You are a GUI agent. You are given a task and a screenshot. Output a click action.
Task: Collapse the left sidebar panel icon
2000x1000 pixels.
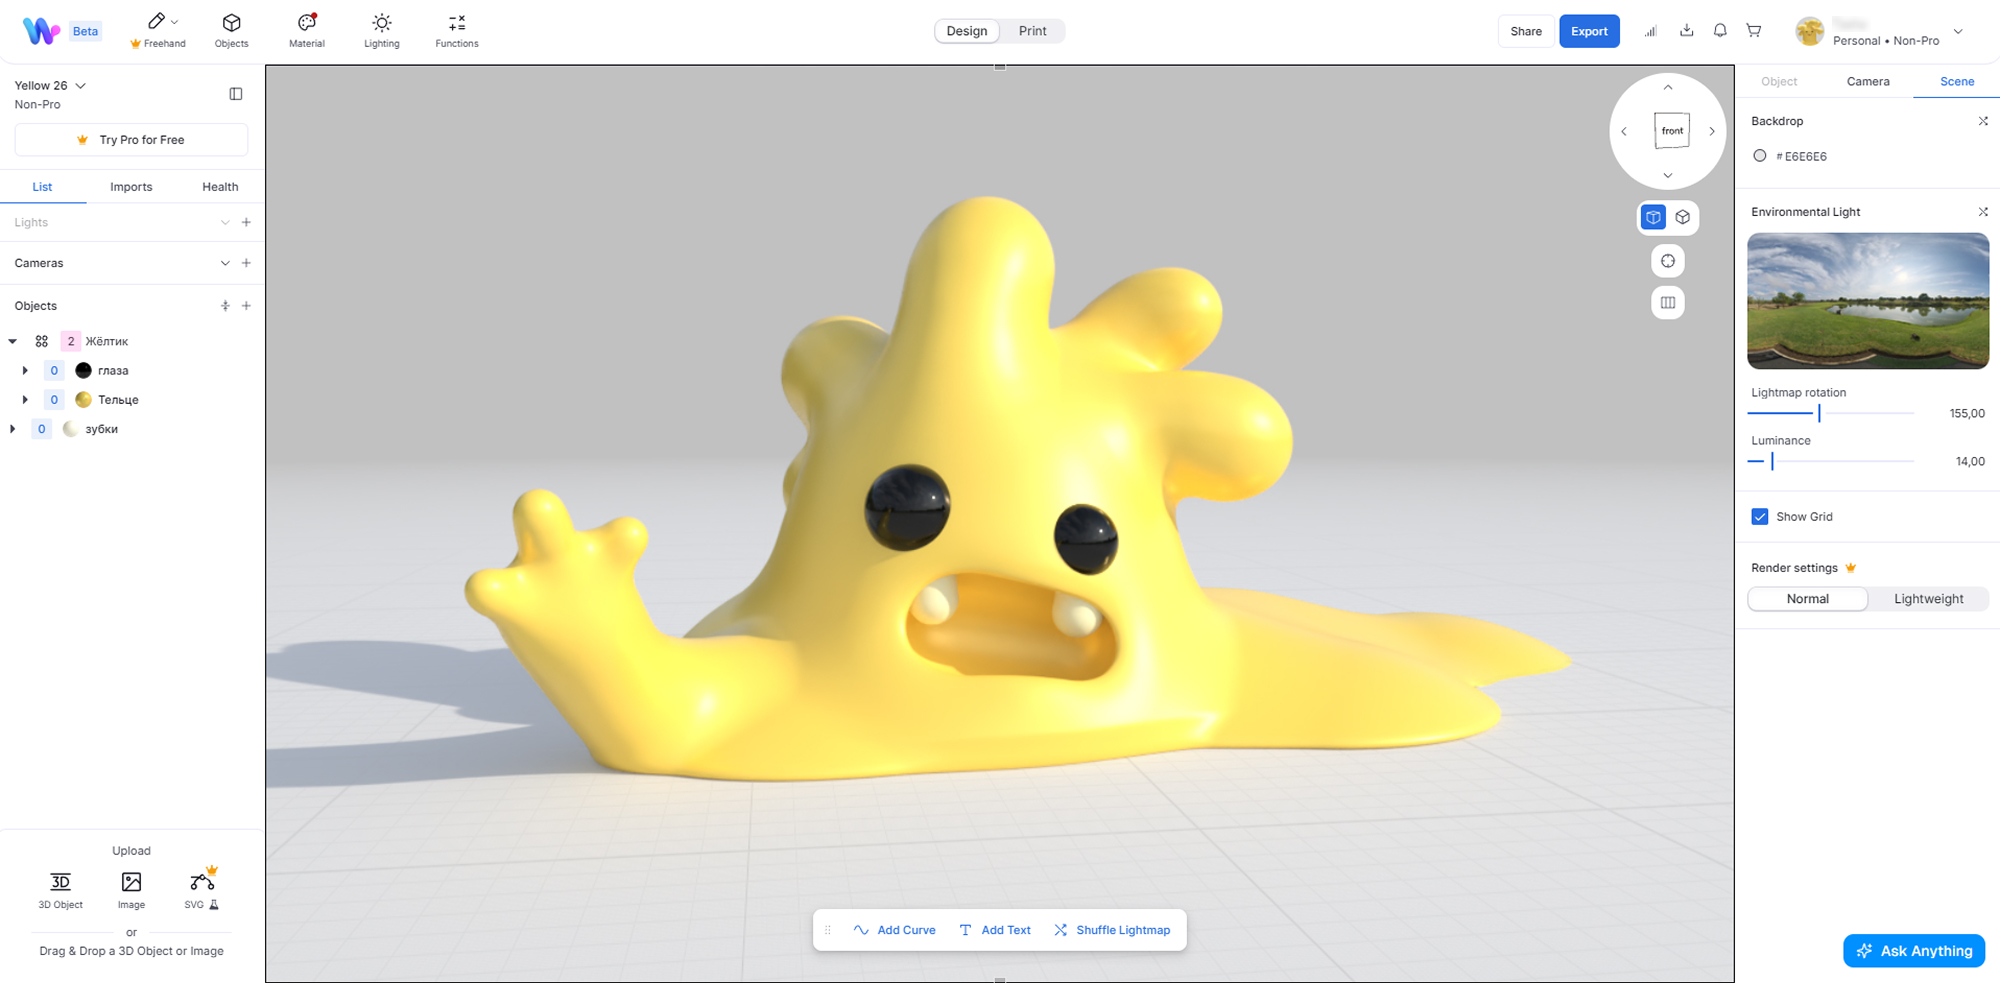point(236,94)
